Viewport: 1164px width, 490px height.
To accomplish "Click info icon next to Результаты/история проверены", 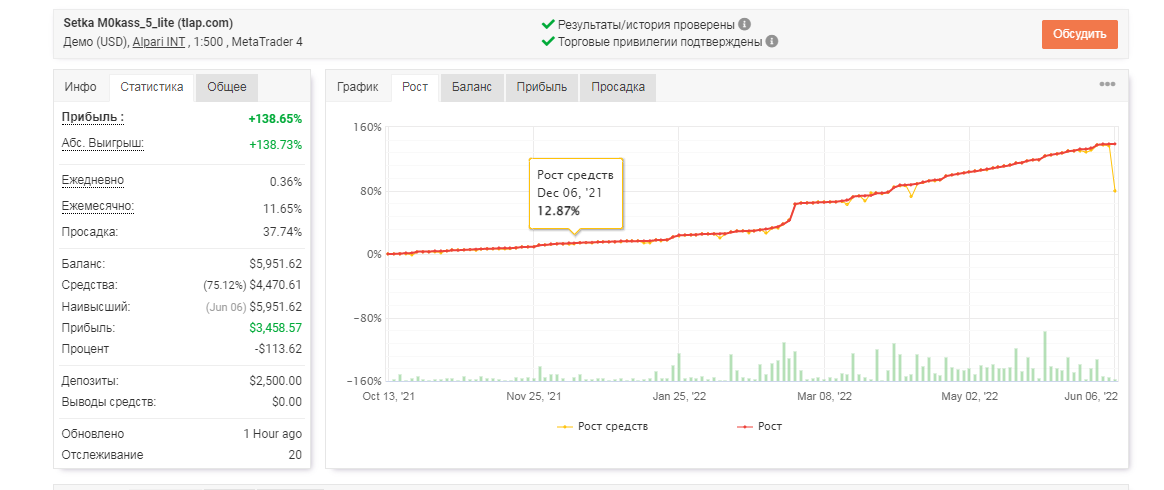I will click(x=745, y=24).
